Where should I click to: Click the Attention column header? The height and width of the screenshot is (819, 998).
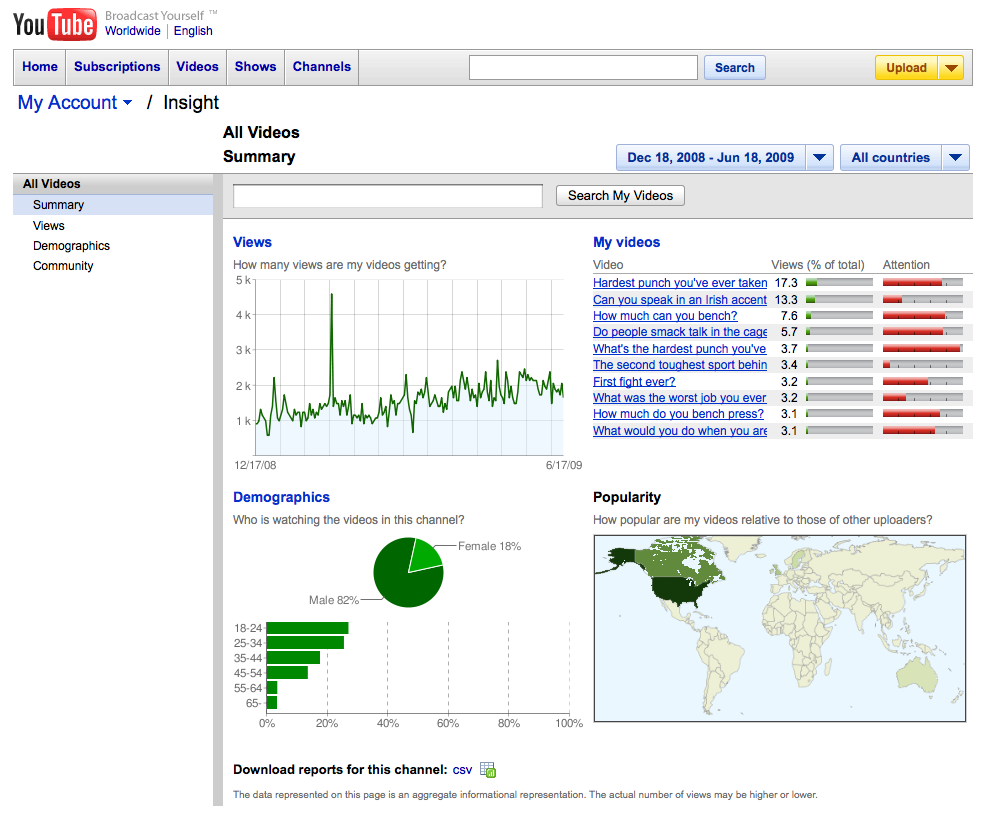[906, 265]
